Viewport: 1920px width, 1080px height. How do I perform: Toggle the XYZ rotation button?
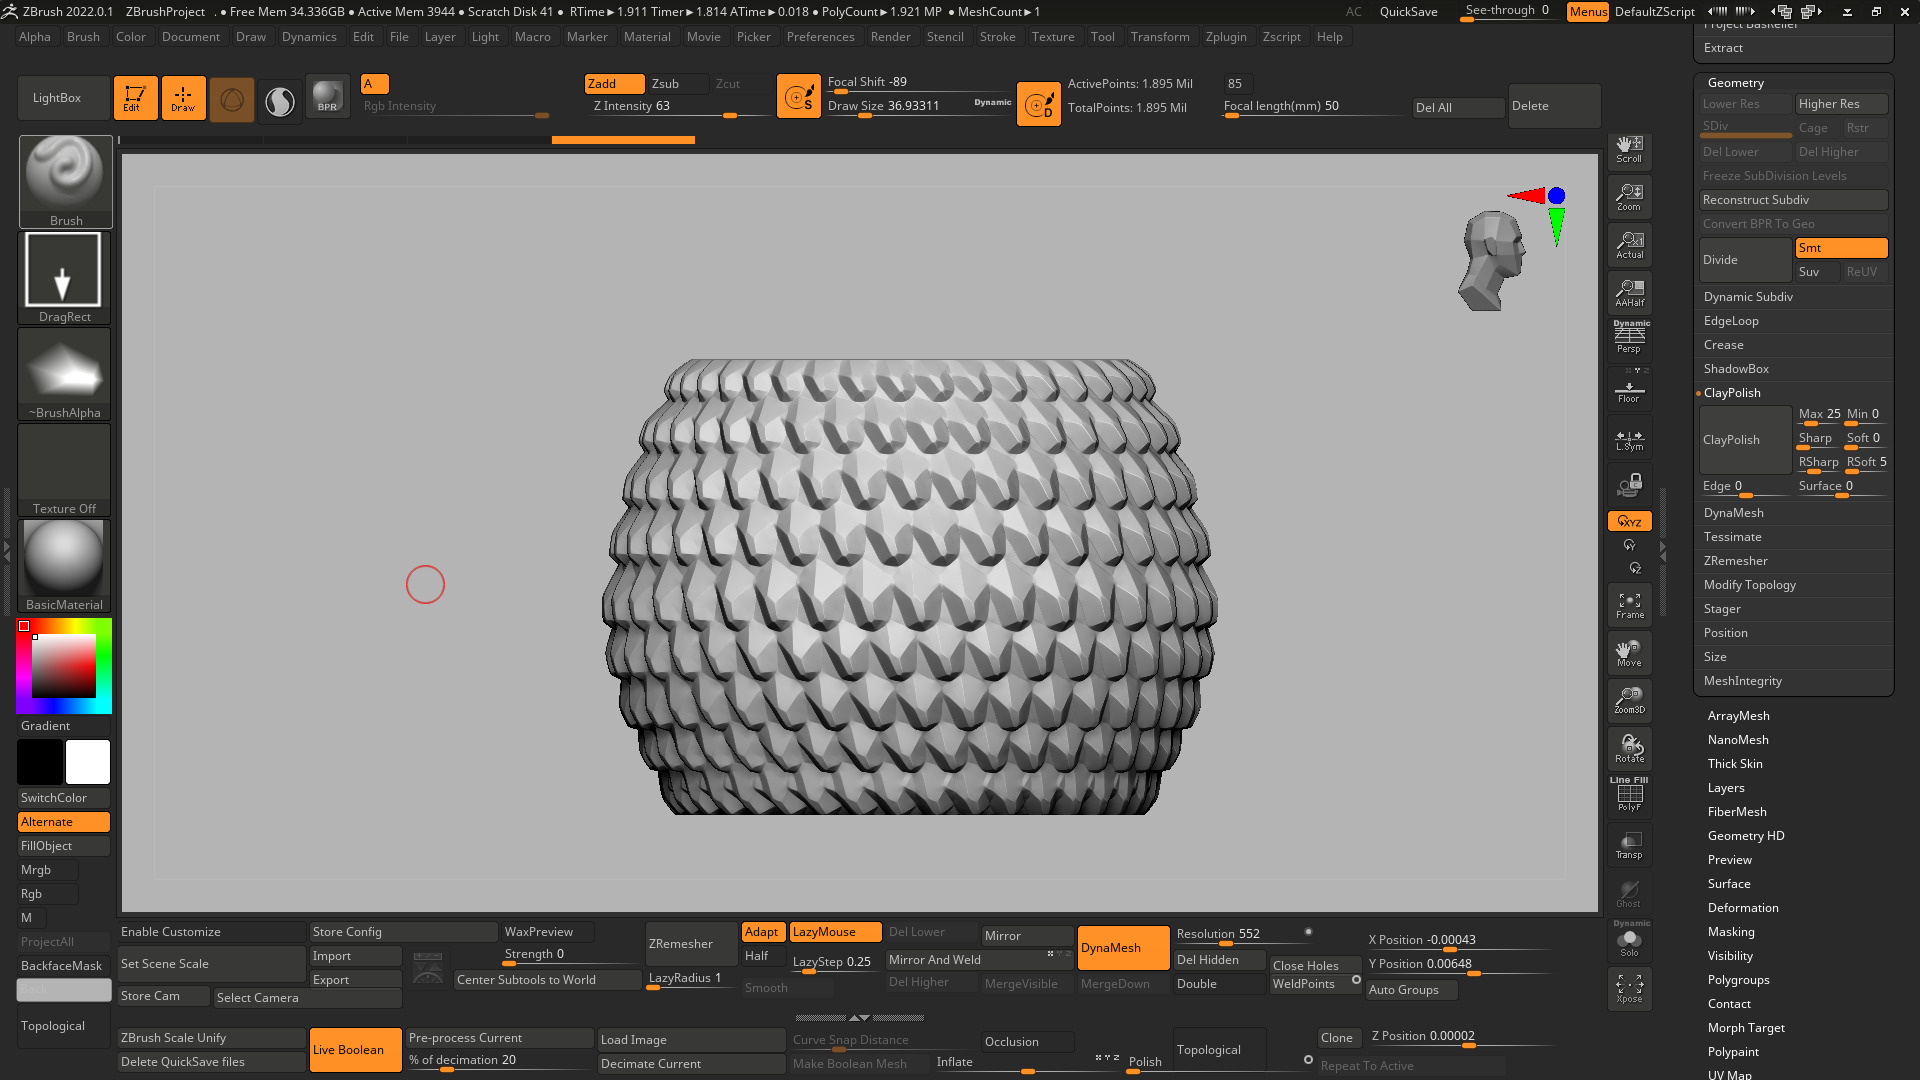[x=1629, y=521]
